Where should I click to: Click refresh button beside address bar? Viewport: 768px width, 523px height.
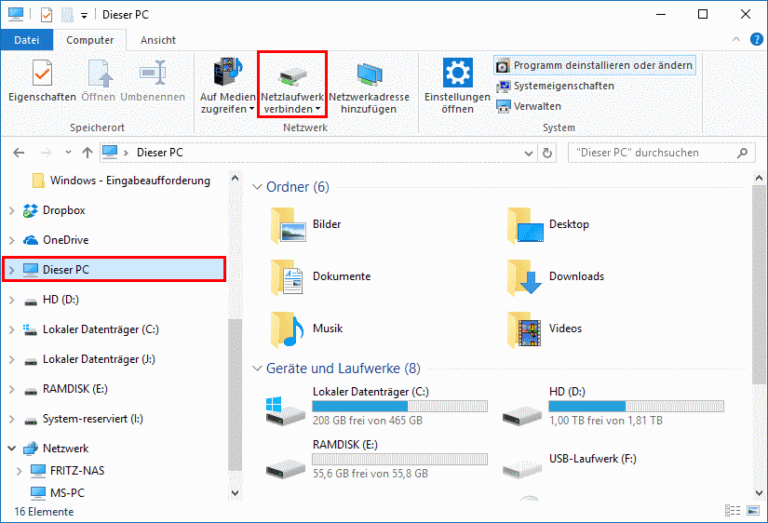pos(547,153)
